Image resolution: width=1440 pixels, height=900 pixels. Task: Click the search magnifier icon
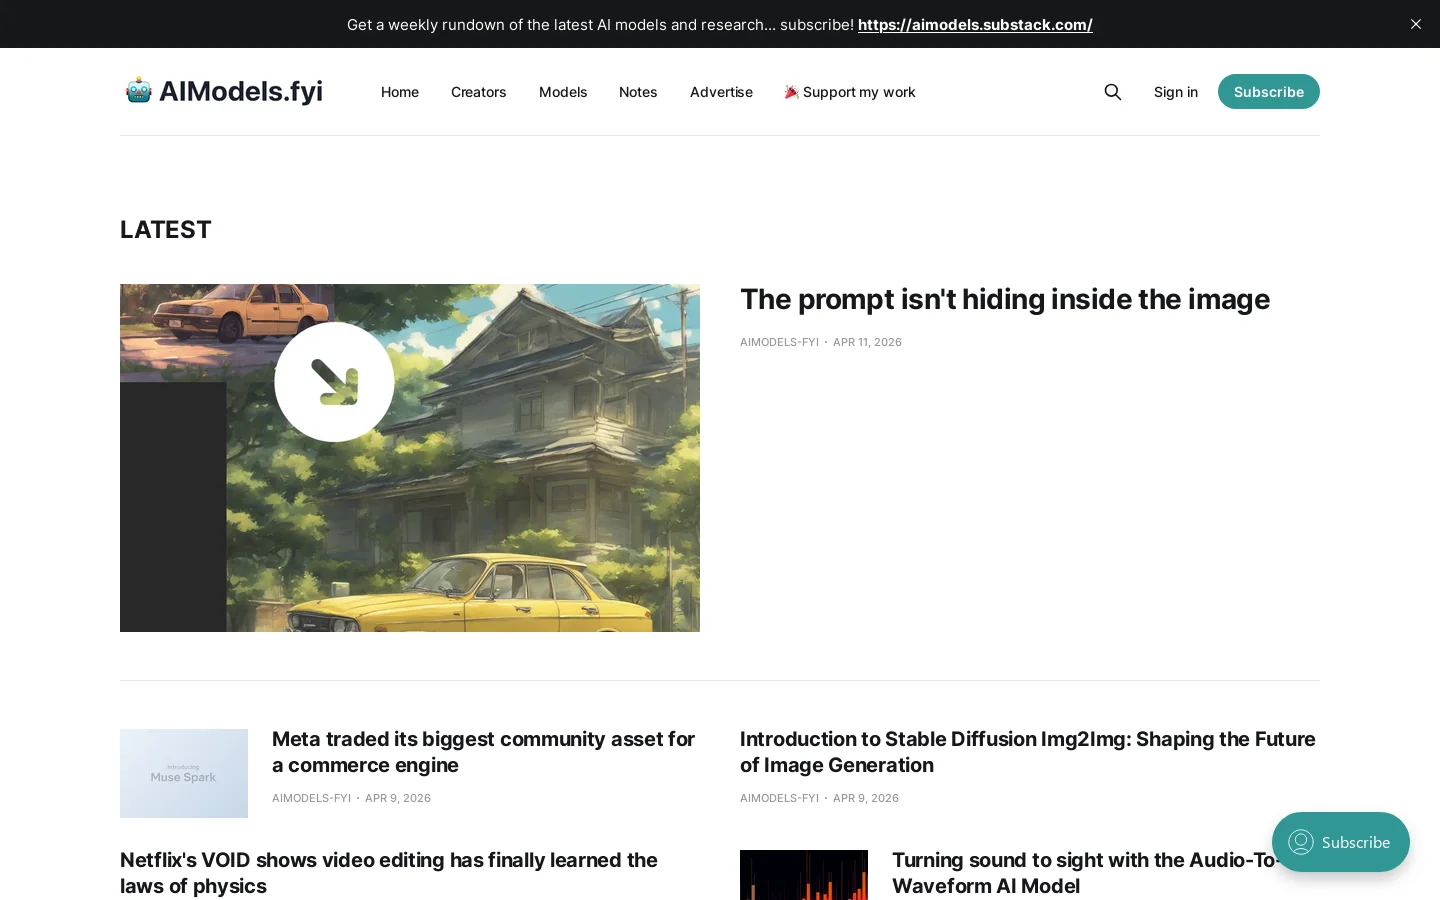(x=1113, y=92)
